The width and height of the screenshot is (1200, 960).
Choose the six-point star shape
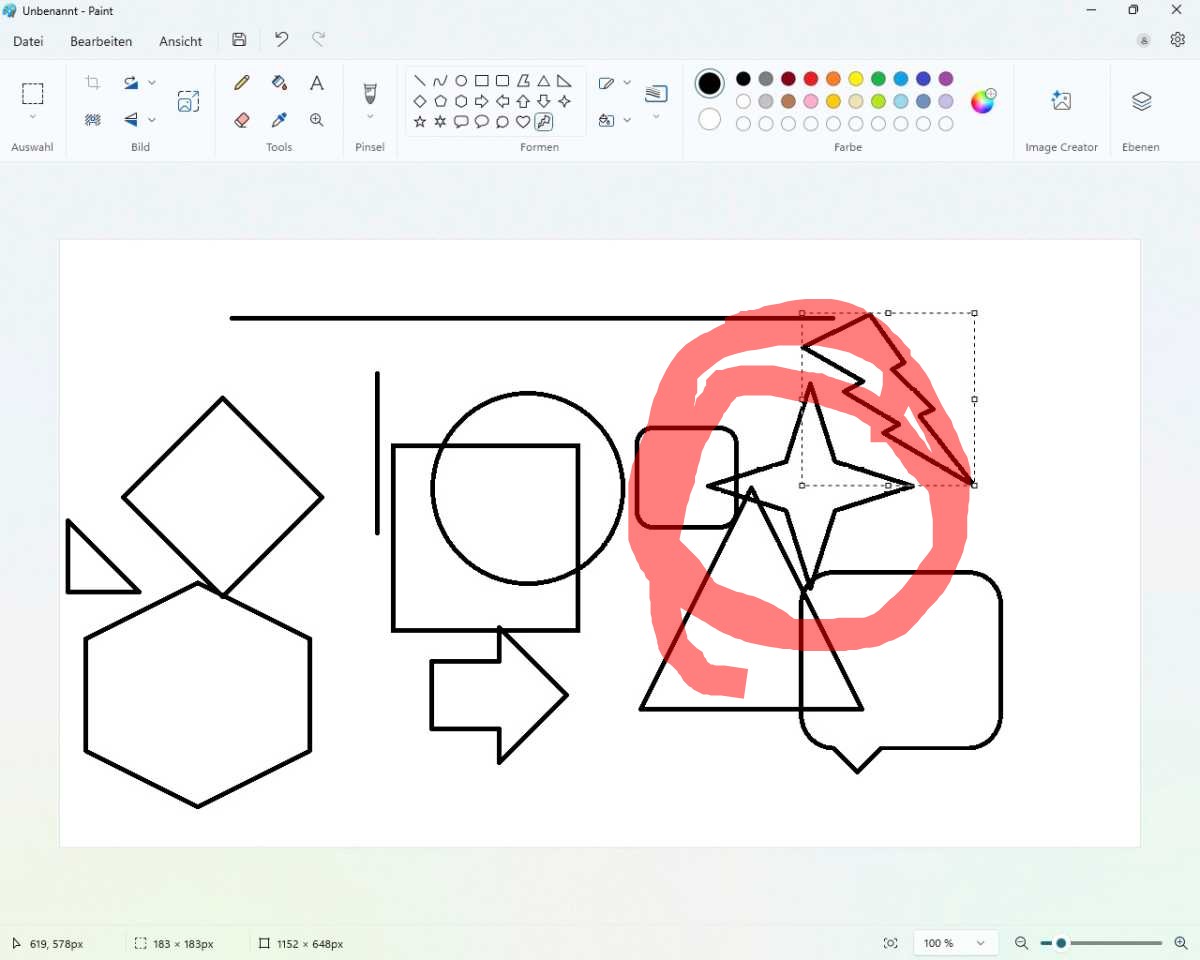[x=440, y=122]
